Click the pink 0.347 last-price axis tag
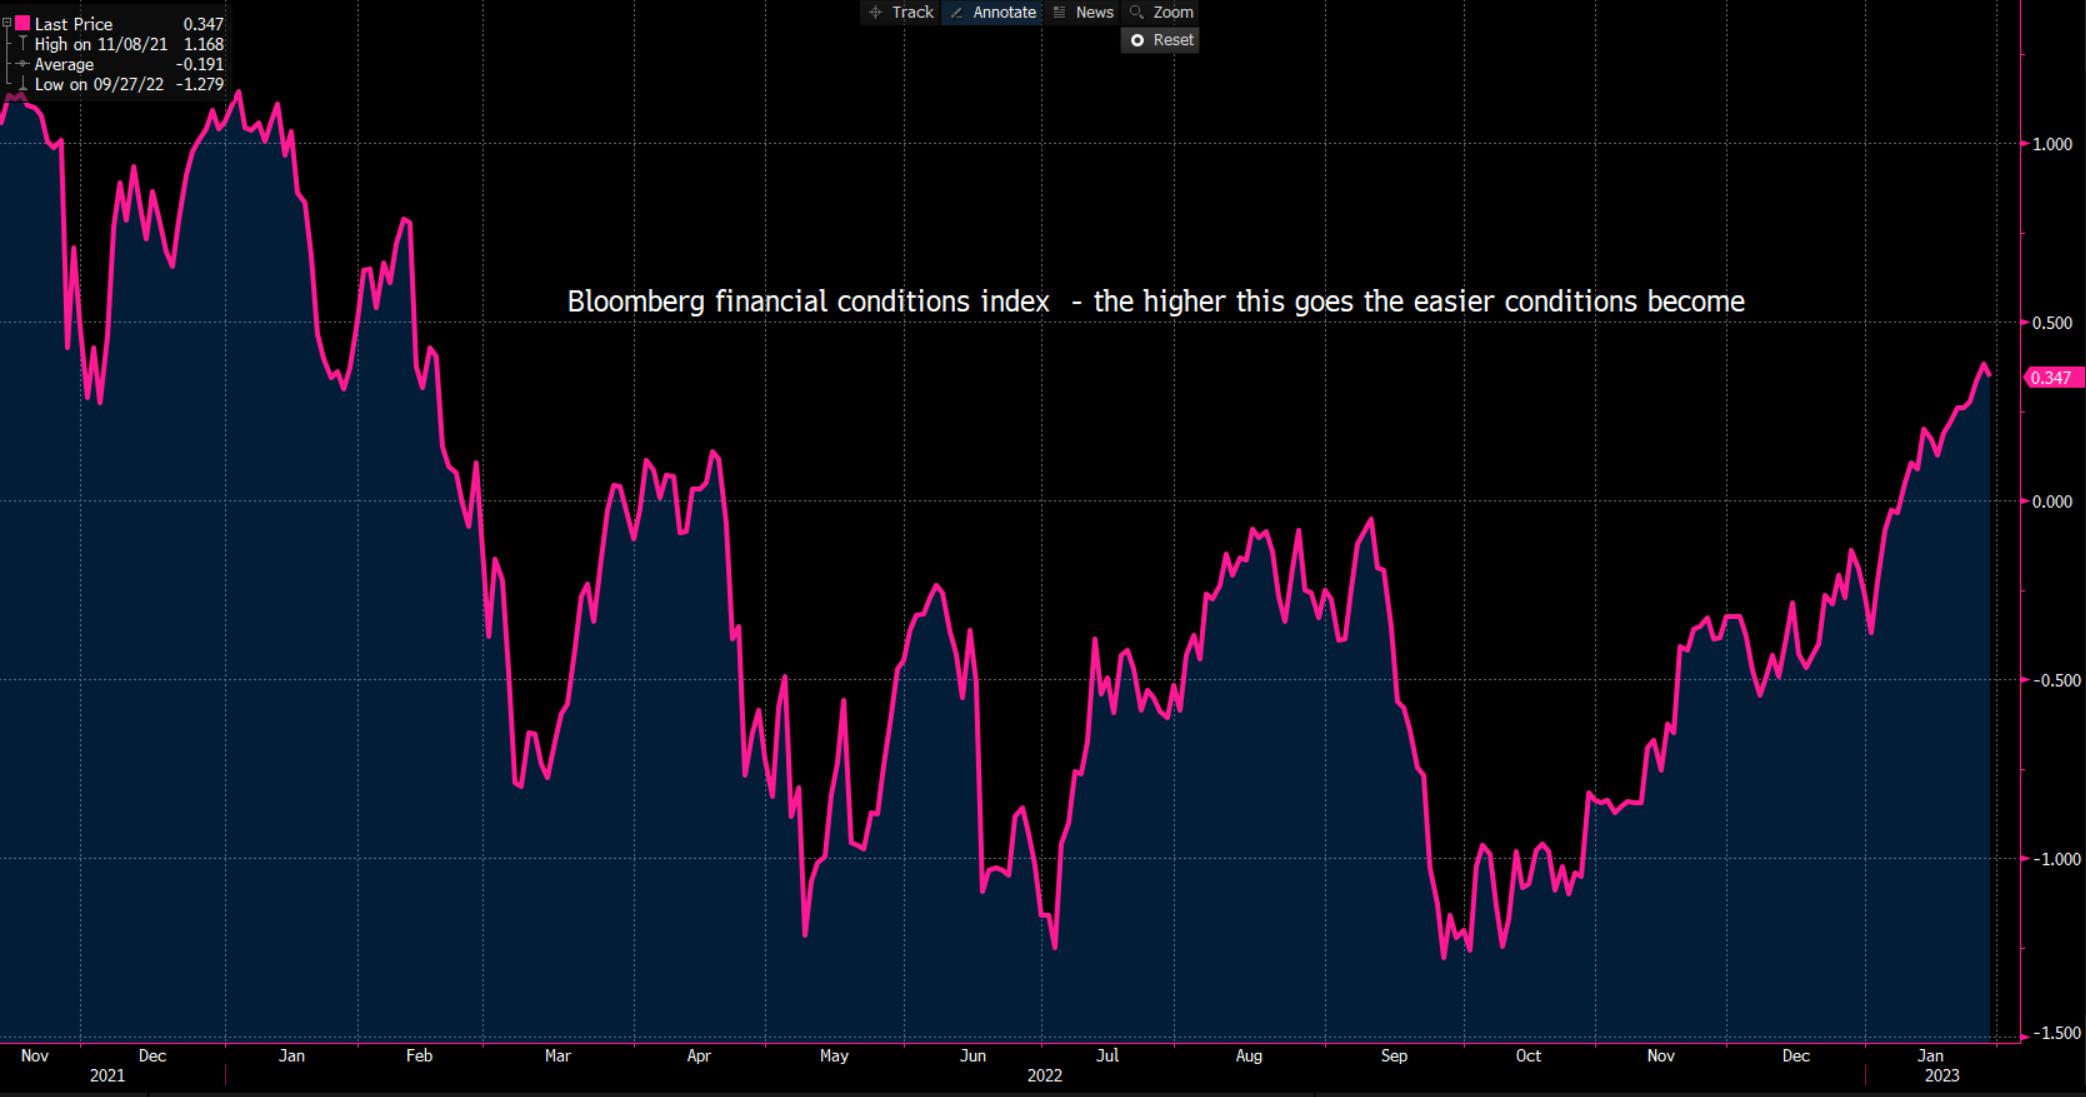Screen dimensions: 2086x1097 click(x=2054, y=378)
